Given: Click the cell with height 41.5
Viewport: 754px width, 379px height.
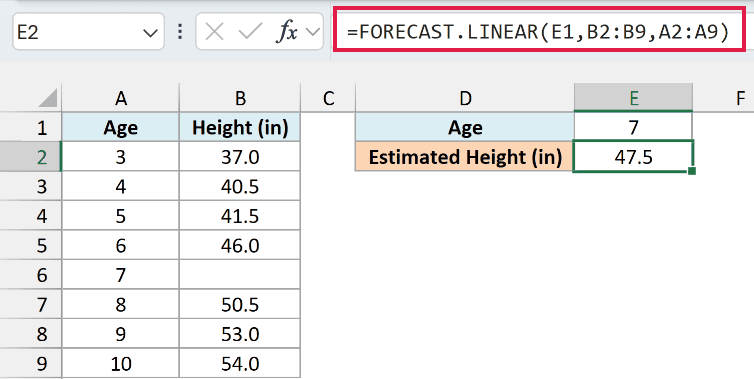Looking at the screenshot, I should point(240,216).
